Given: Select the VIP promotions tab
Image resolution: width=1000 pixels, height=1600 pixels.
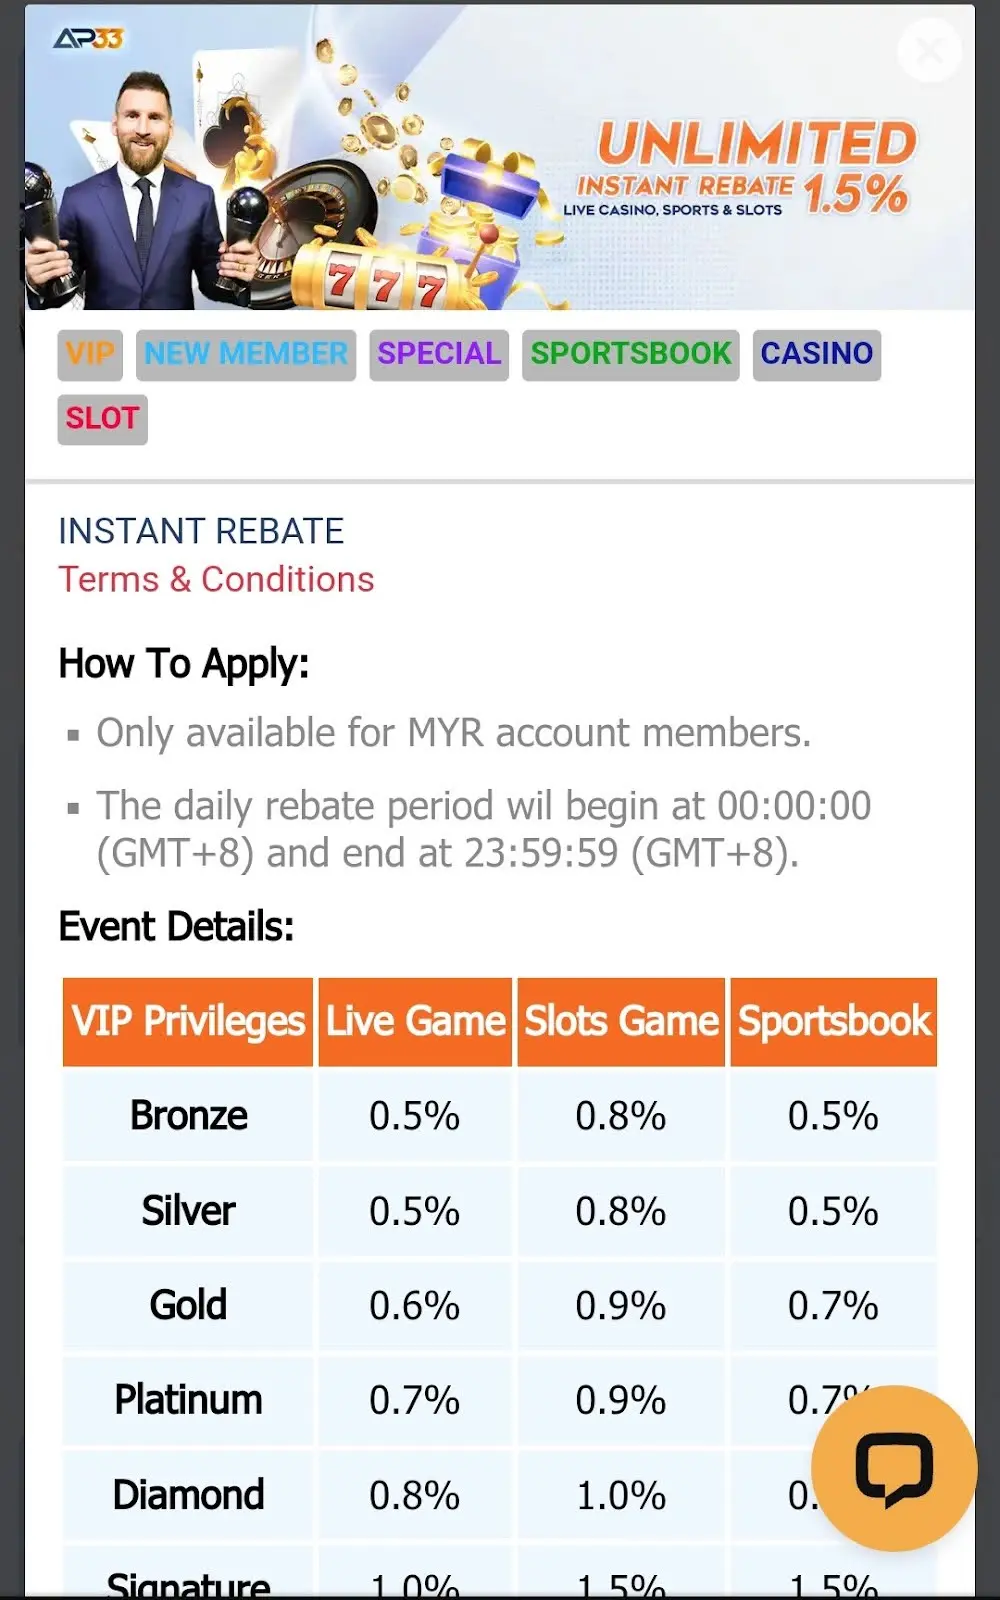Looking at the screenshot, I should click(90, 354).
